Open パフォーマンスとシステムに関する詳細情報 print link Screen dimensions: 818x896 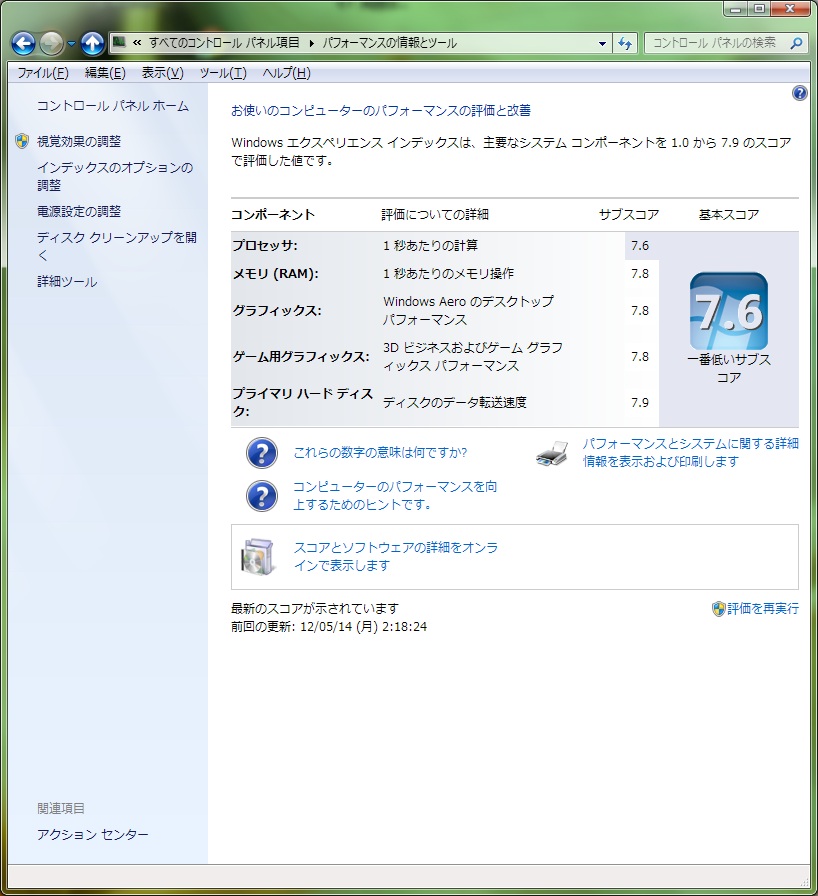click(690, 452)
